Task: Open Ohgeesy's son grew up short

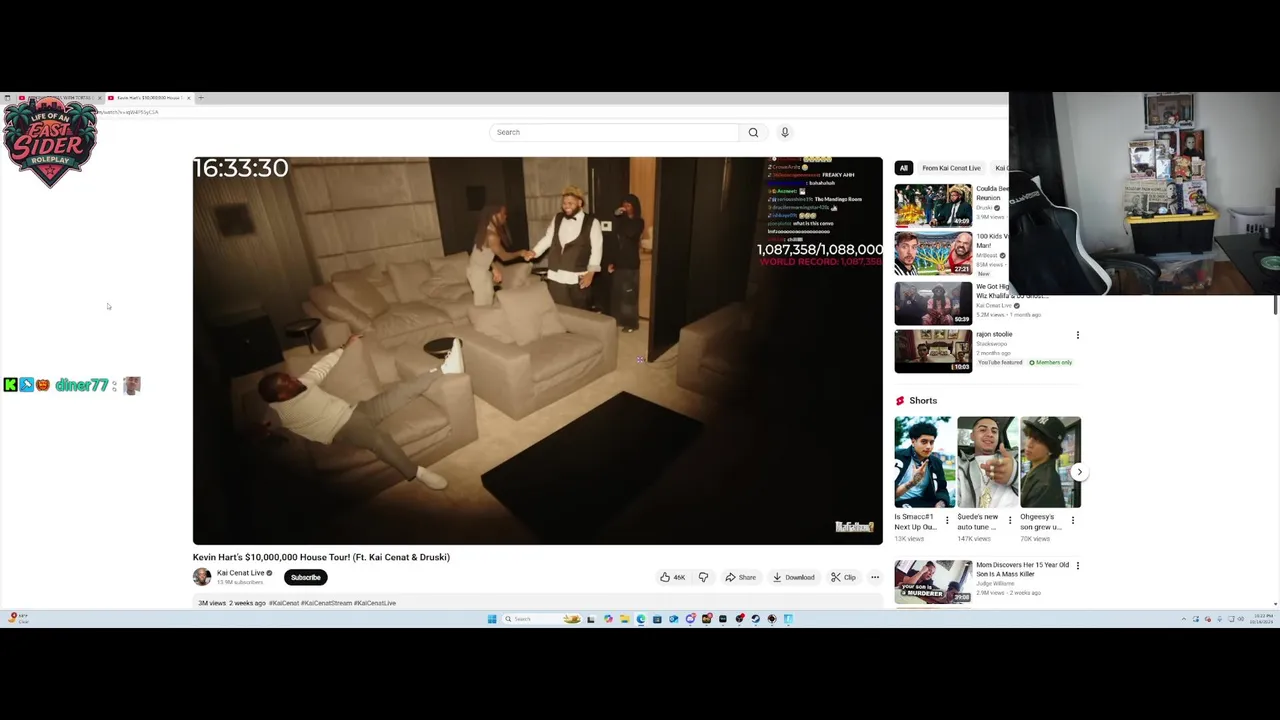Action: click(1050, 462)
